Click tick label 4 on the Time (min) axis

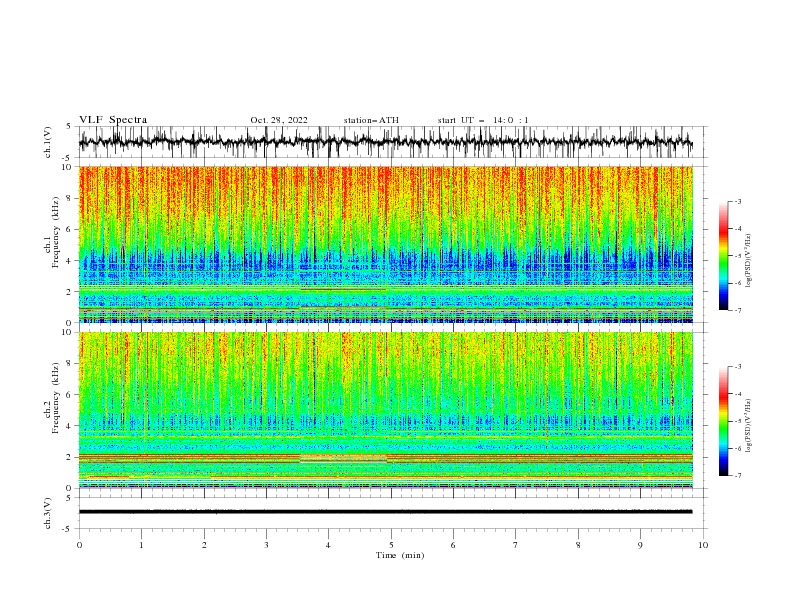point(328,545)
